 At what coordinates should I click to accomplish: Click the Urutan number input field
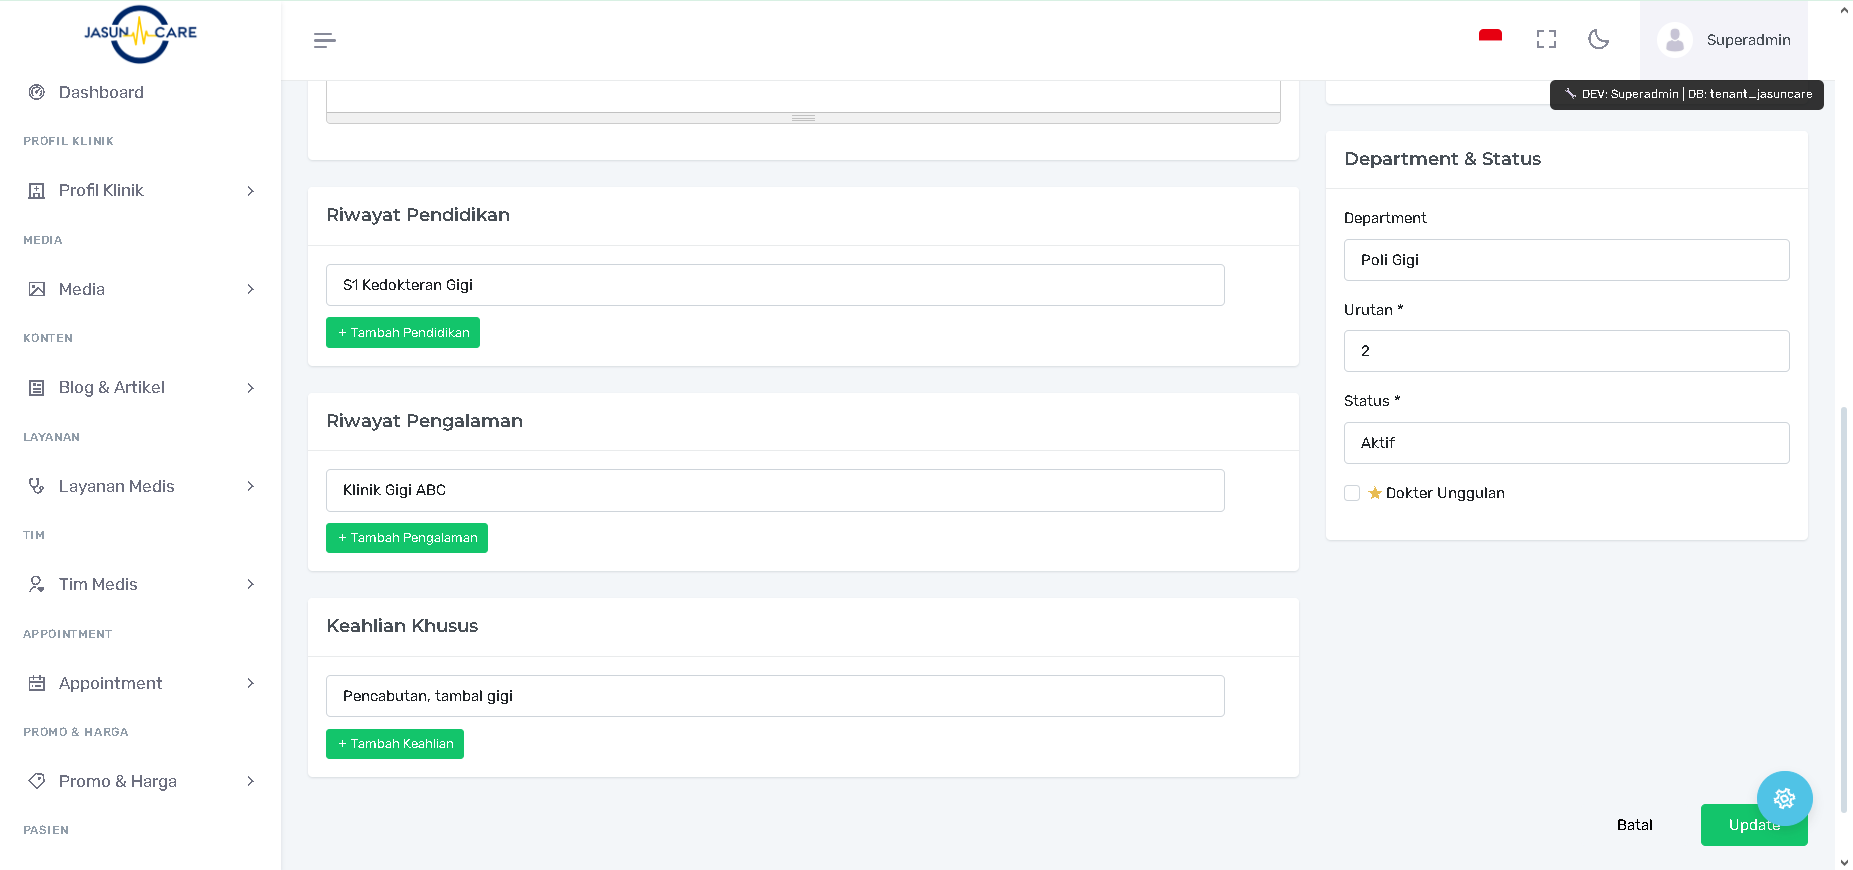coord(1566,351)
